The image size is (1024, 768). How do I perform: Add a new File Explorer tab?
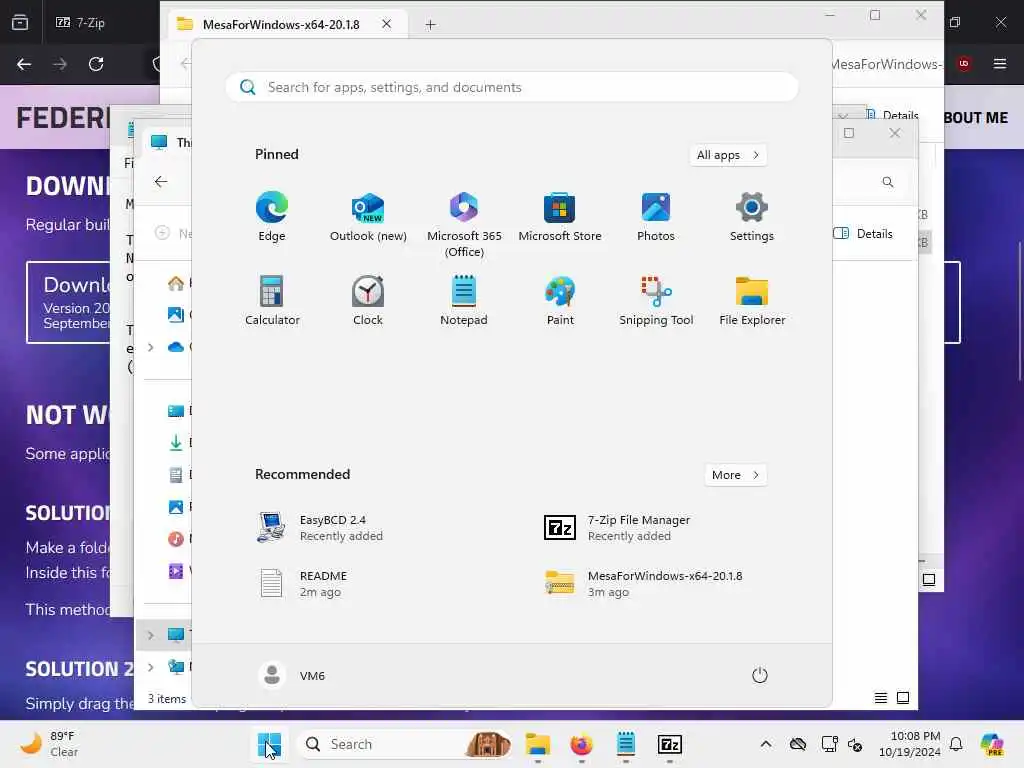pyautogui.click(x=430, y=25)
